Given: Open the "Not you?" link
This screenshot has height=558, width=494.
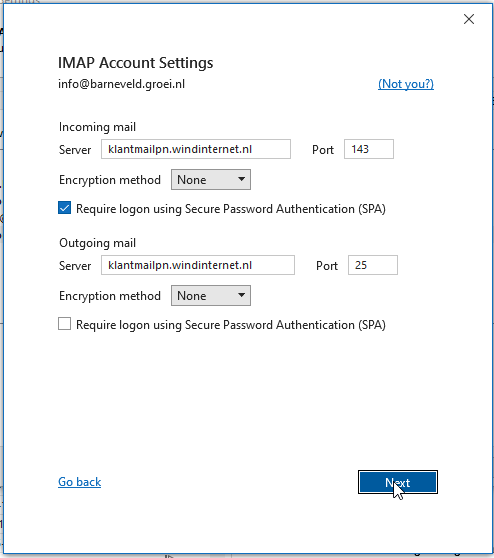Looking at the screenshot, I should (406, 84).
